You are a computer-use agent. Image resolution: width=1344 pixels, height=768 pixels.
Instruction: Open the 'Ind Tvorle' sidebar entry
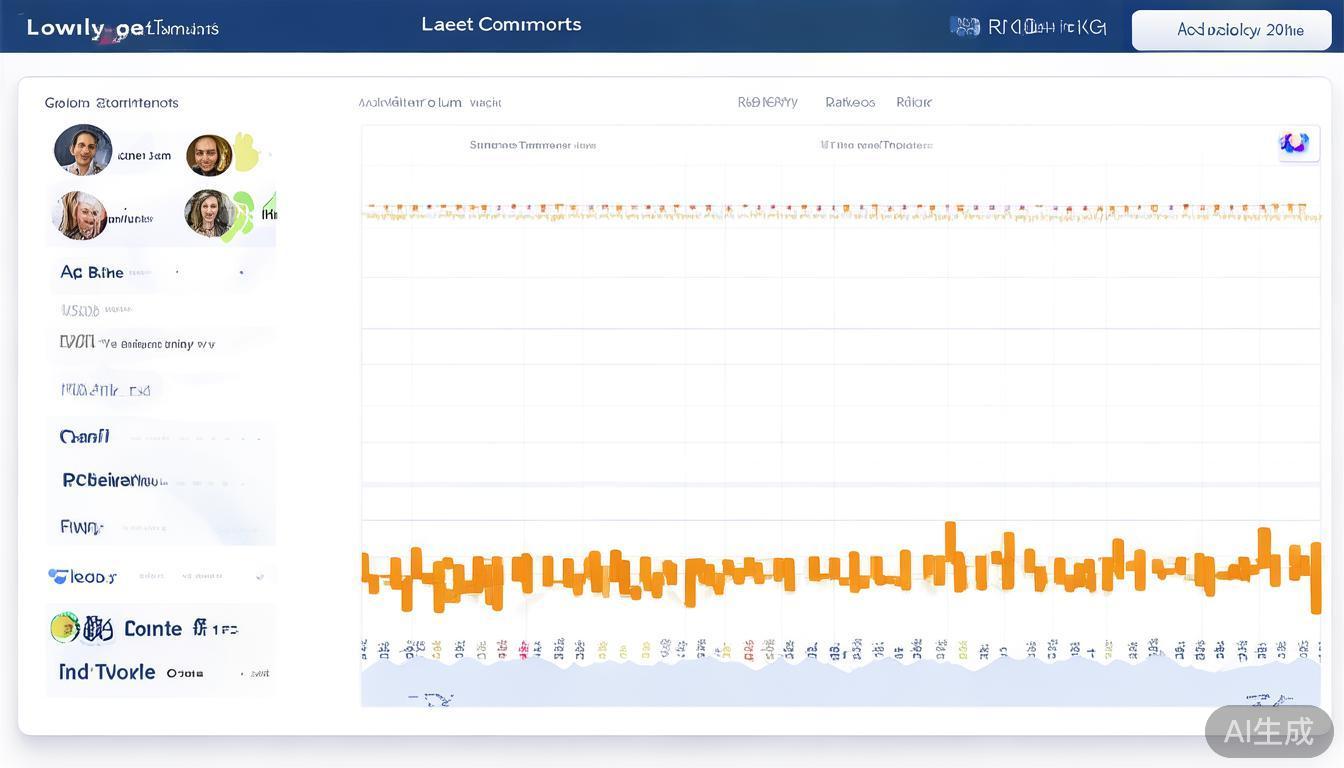[x=107, y=672]
